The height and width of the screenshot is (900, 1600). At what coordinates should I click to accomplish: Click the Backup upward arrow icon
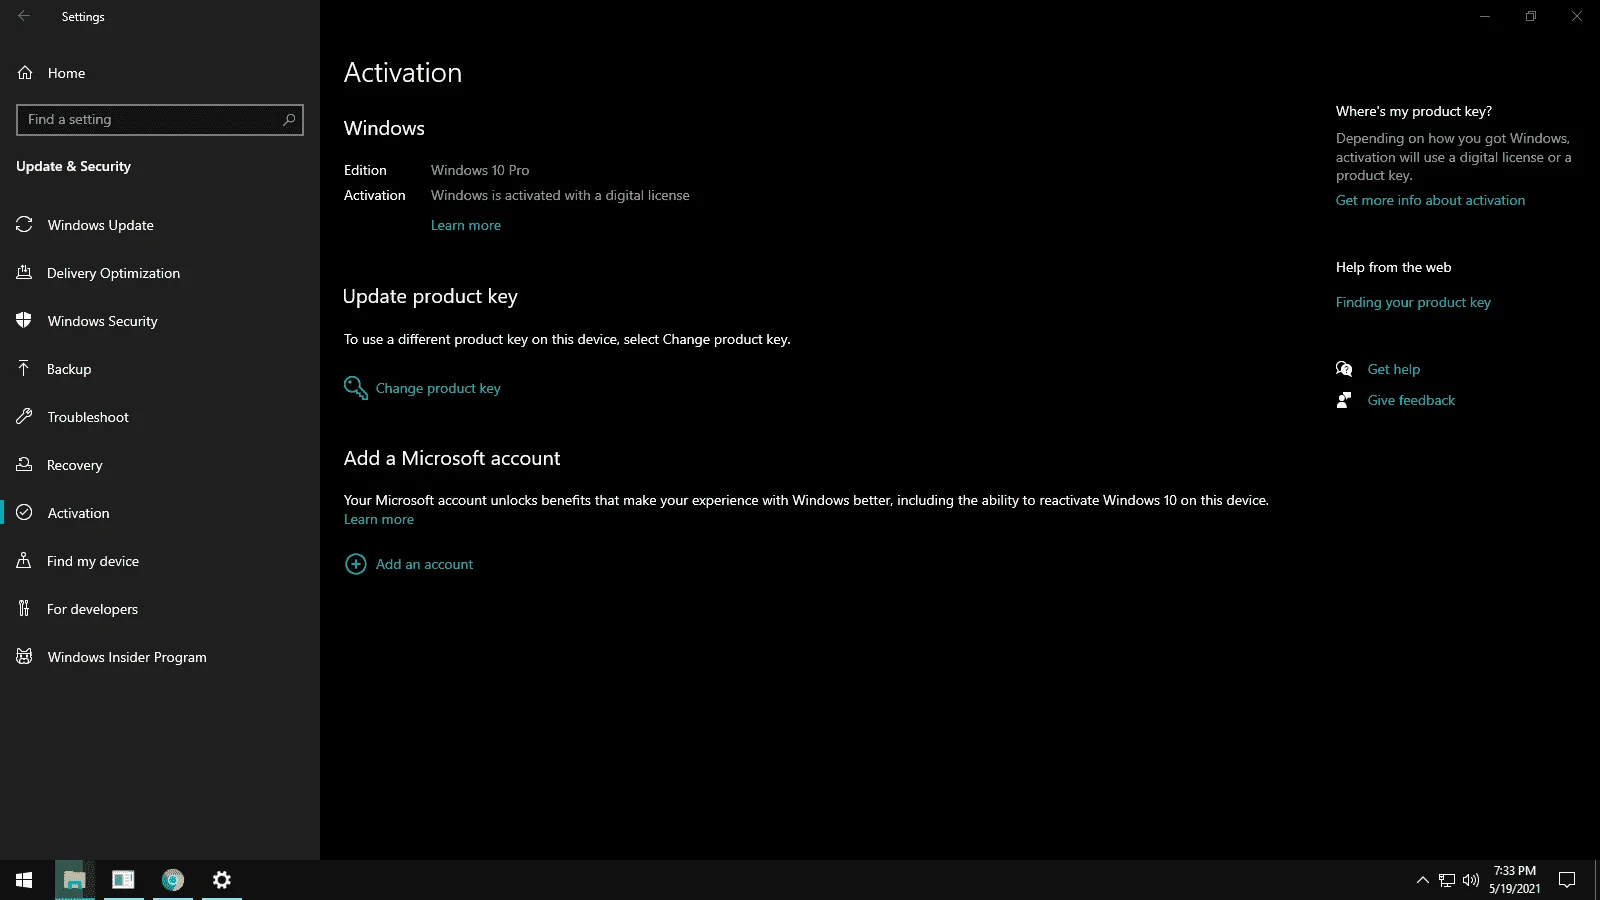tap(25, 369)
